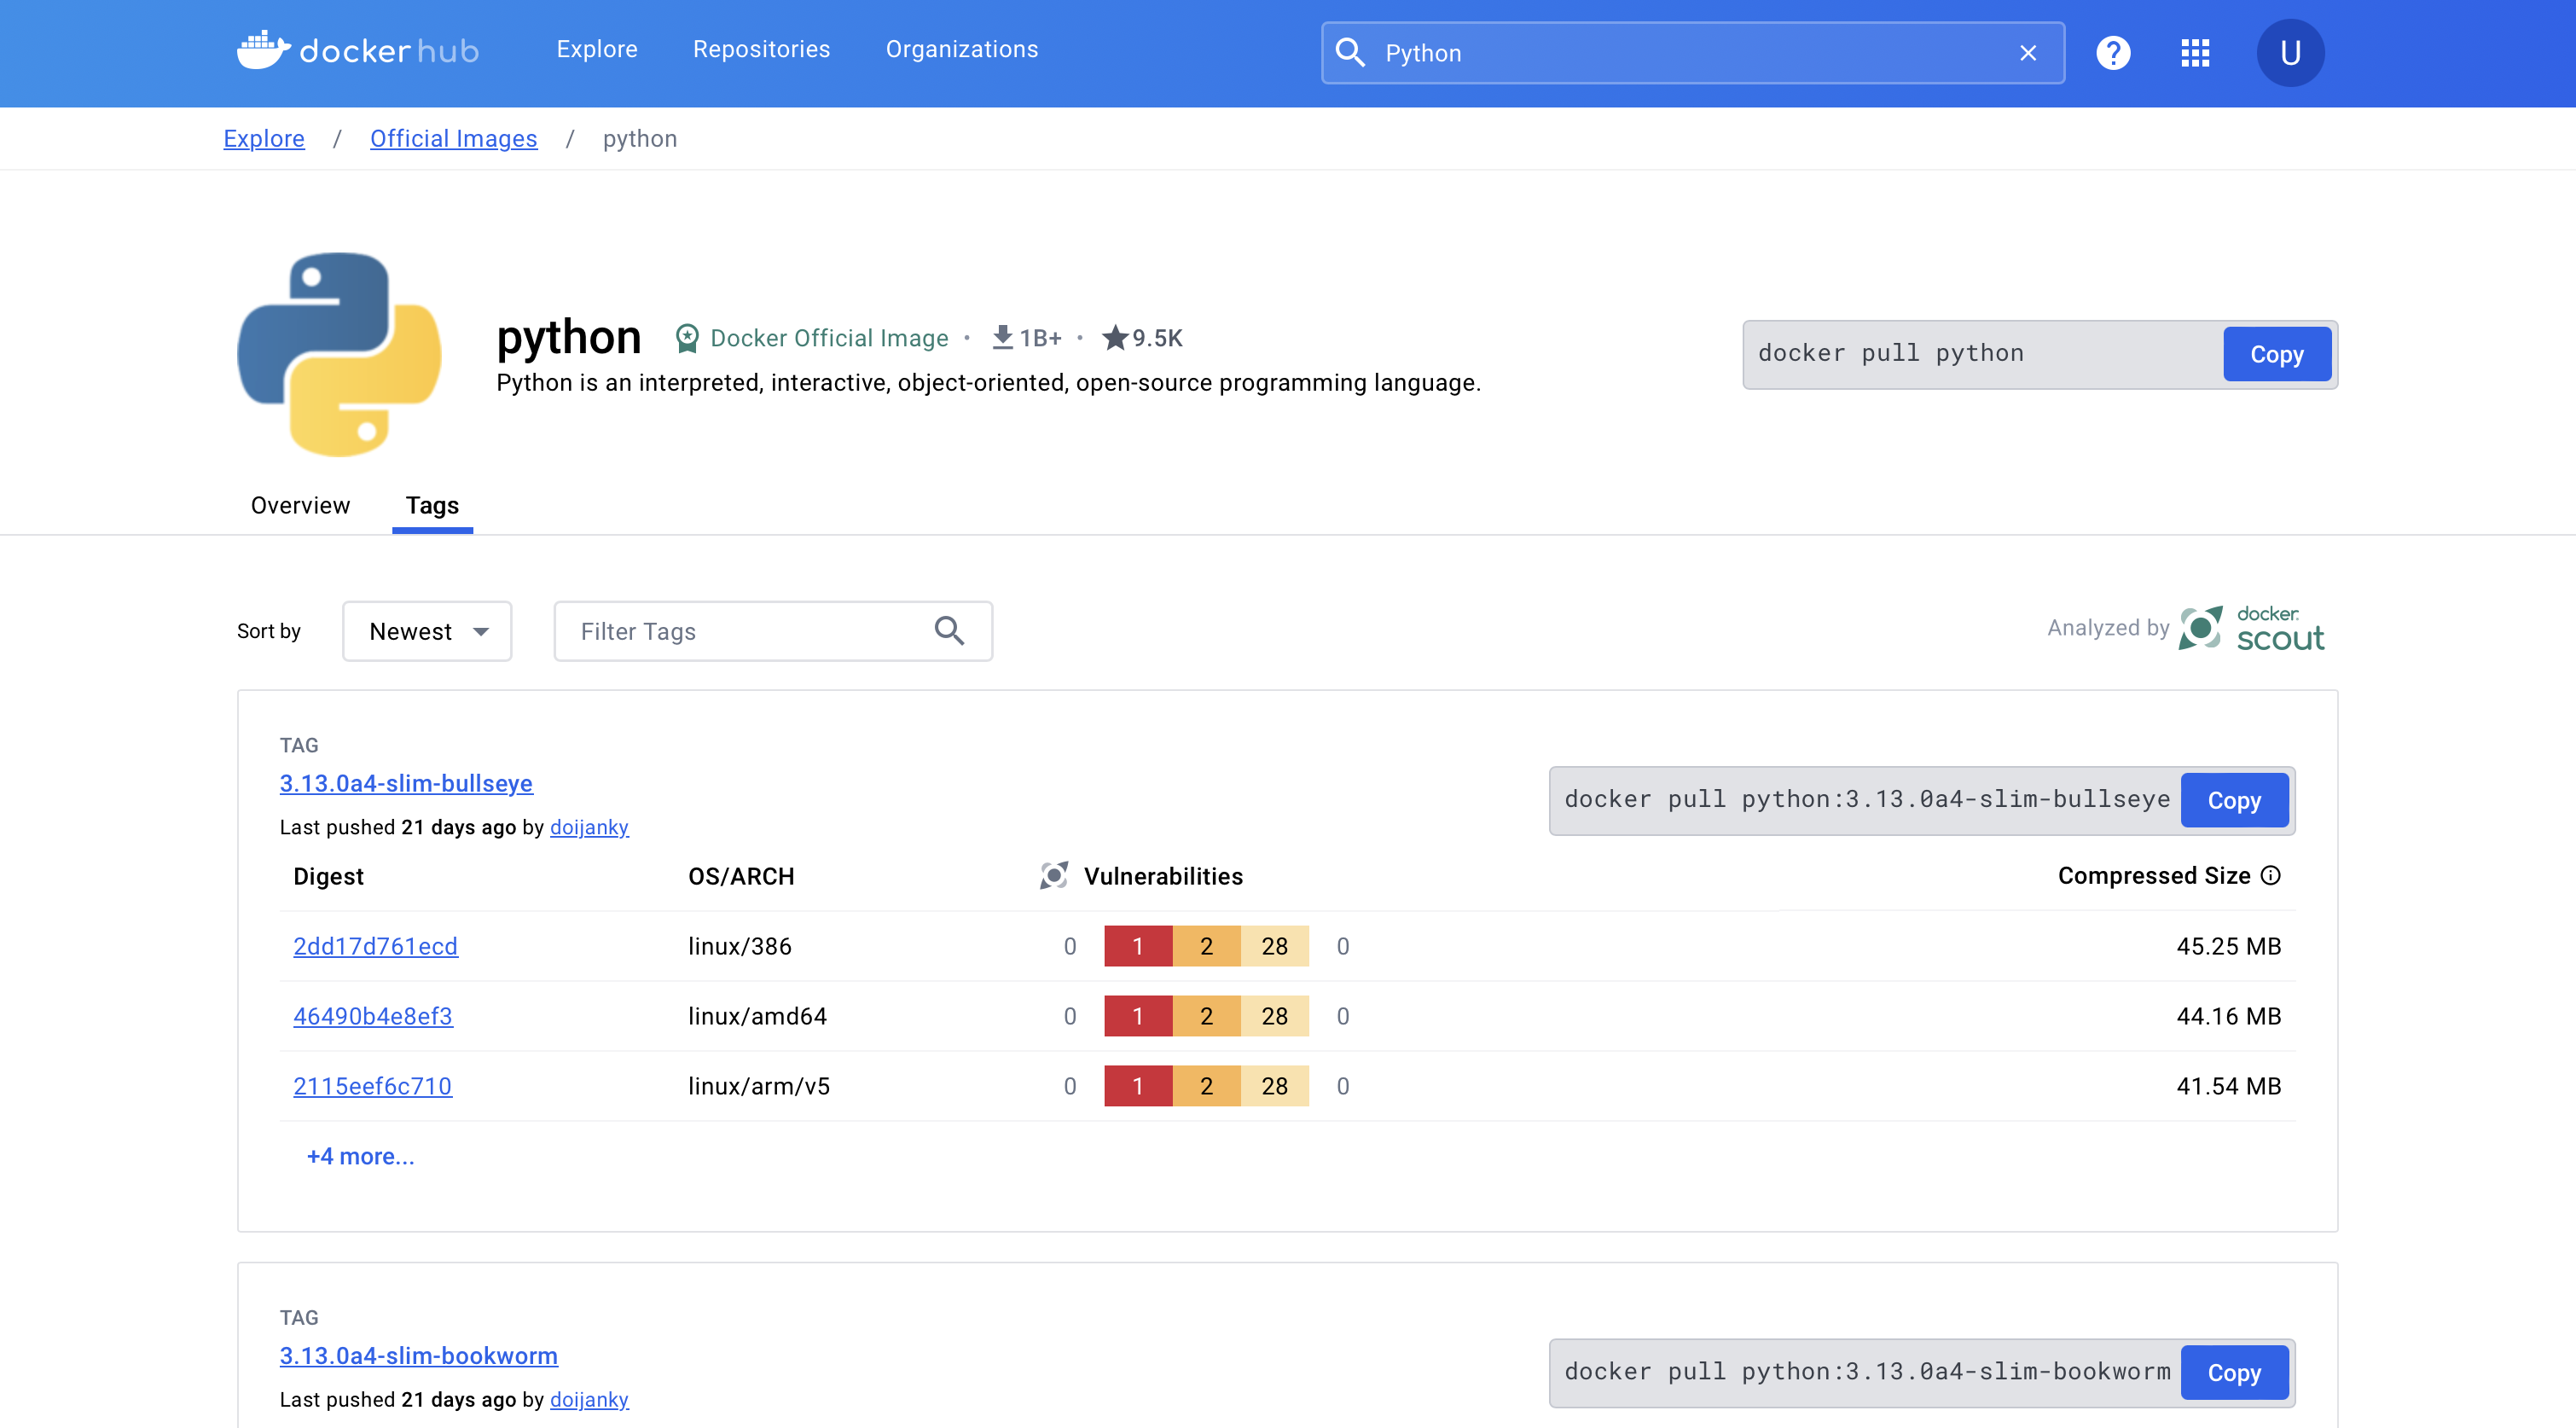
Task: Copy the slim-bookworm pull command
Action: (2234, 1372)
